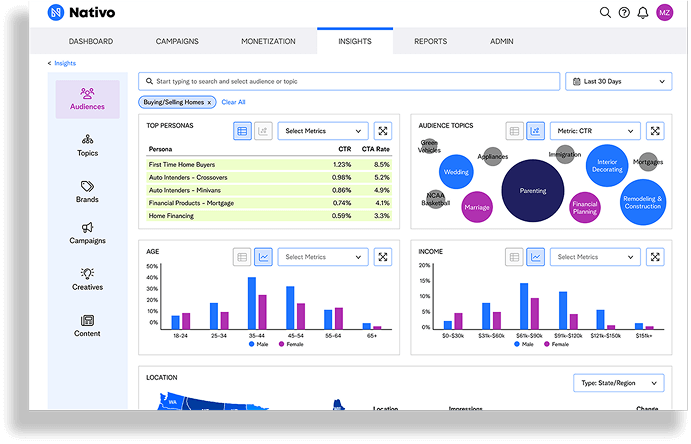Switch Income panel to chart view
691x444 pixels.
tap(535, 257)
